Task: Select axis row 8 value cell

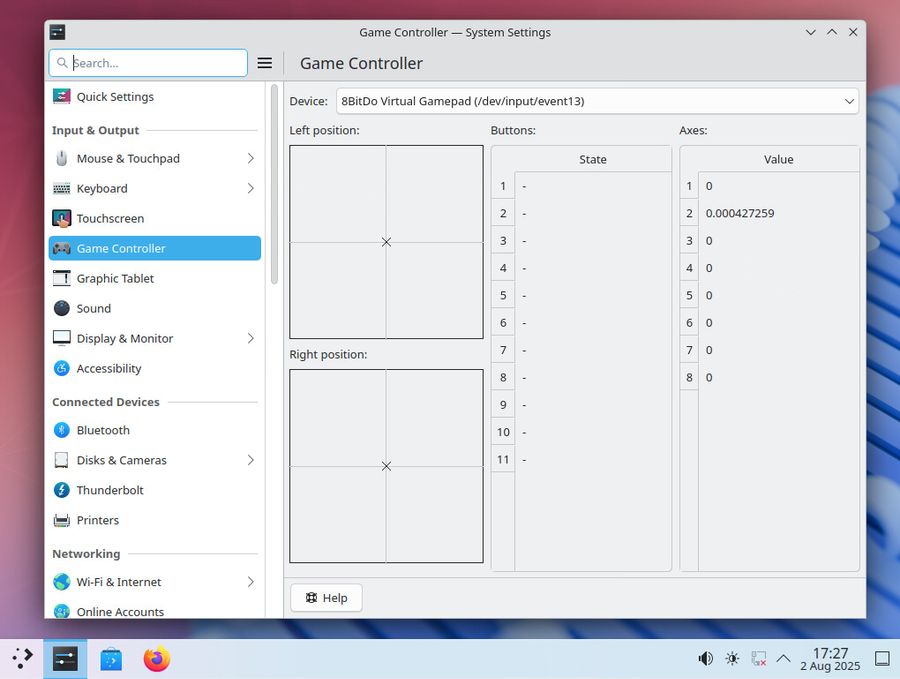Action: tap(778, 378)
